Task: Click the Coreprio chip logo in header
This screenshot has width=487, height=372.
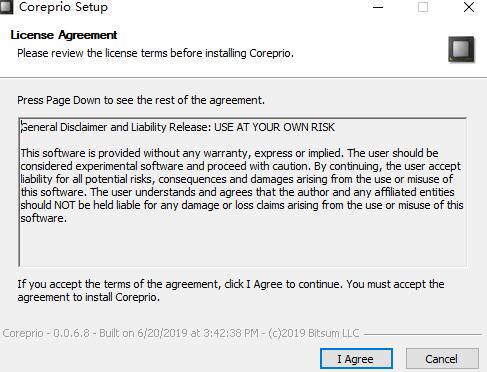Action: (x=461, y=49)
